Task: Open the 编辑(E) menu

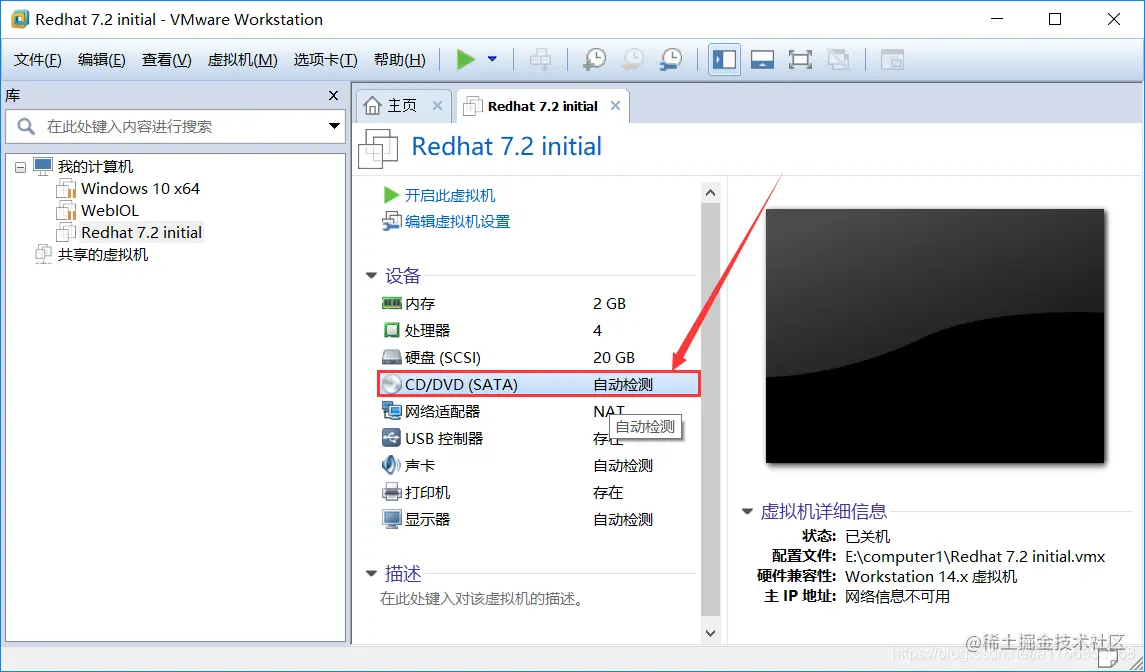Action: click(x=102, y=60)
